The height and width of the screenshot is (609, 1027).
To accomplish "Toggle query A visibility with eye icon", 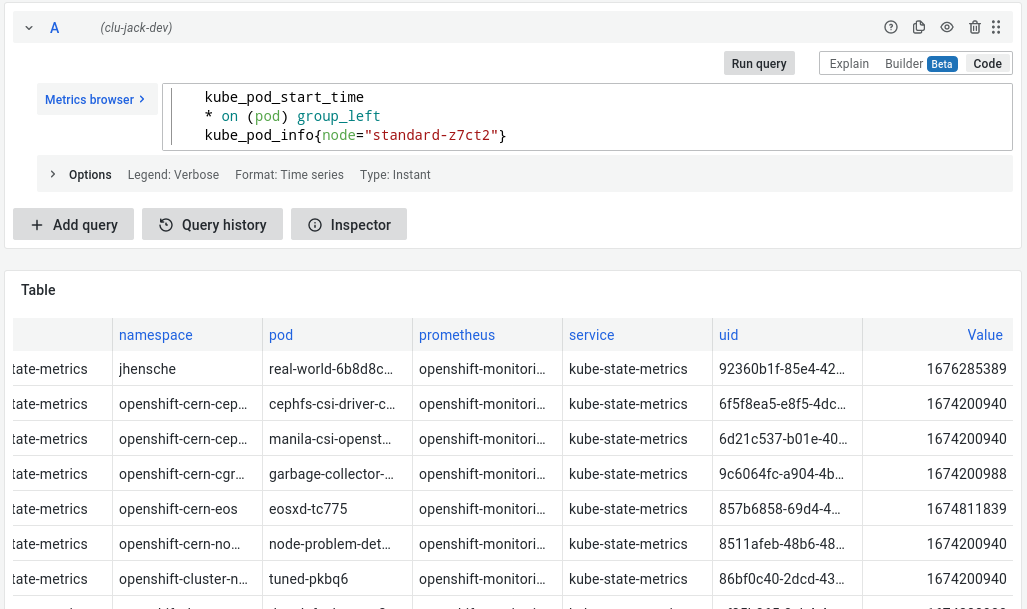I will (x=947, y=28).
